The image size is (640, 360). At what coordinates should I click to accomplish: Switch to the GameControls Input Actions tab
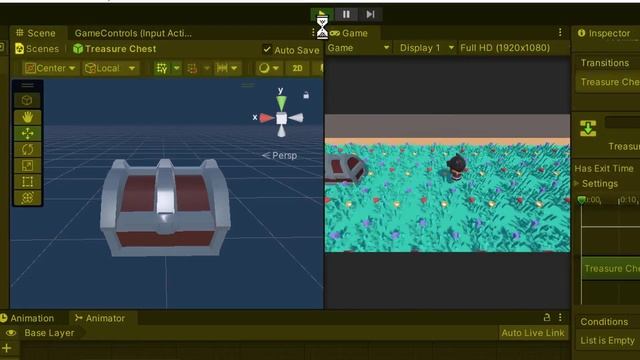(133, 33)
